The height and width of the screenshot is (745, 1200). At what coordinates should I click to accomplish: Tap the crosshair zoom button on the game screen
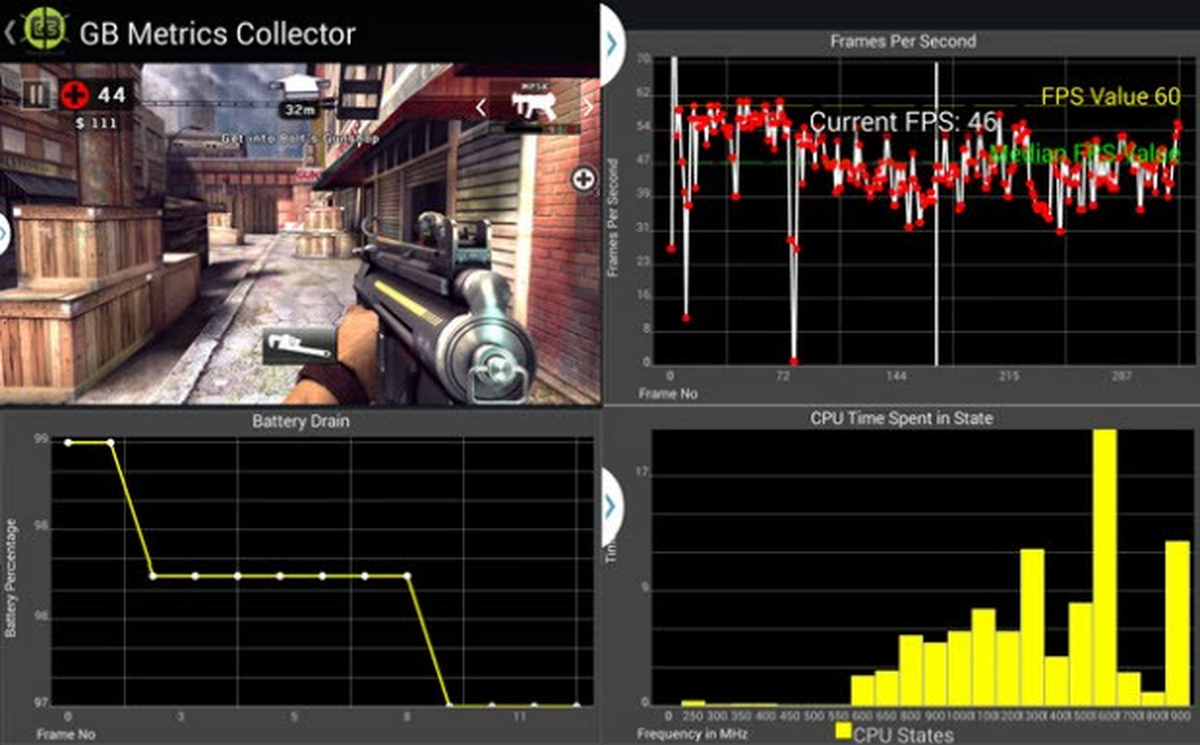[x=584, y=179]
